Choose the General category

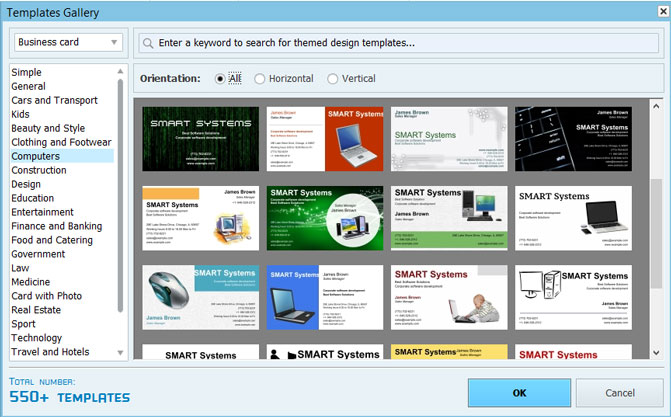[x=28, y=86]
